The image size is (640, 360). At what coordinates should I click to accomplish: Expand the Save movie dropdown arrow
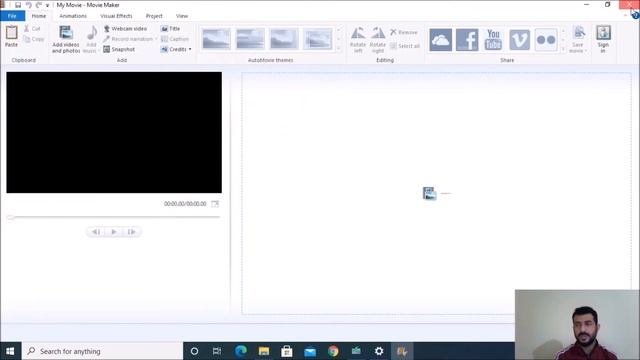[586, 51]
